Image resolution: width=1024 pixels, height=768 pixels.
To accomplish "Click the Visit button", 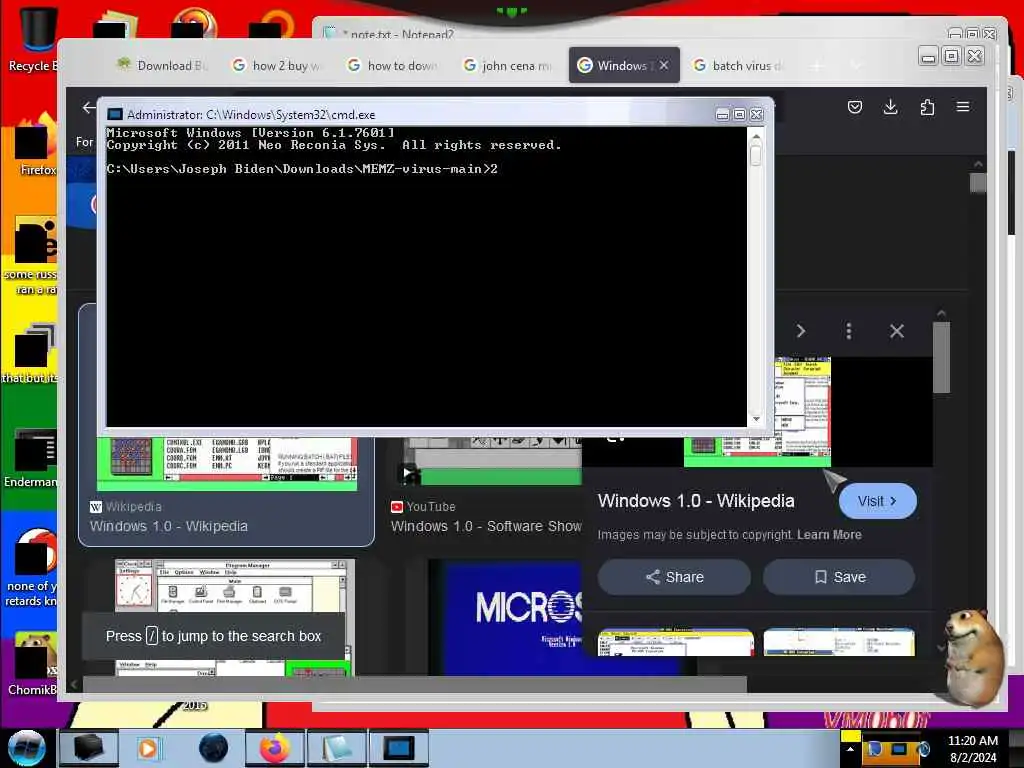I will pos(877,501).
